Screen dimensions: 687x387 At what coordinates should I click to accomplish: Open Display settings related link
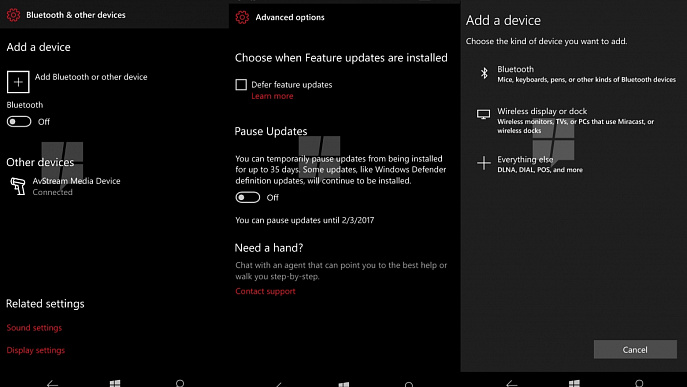[35, 350]
